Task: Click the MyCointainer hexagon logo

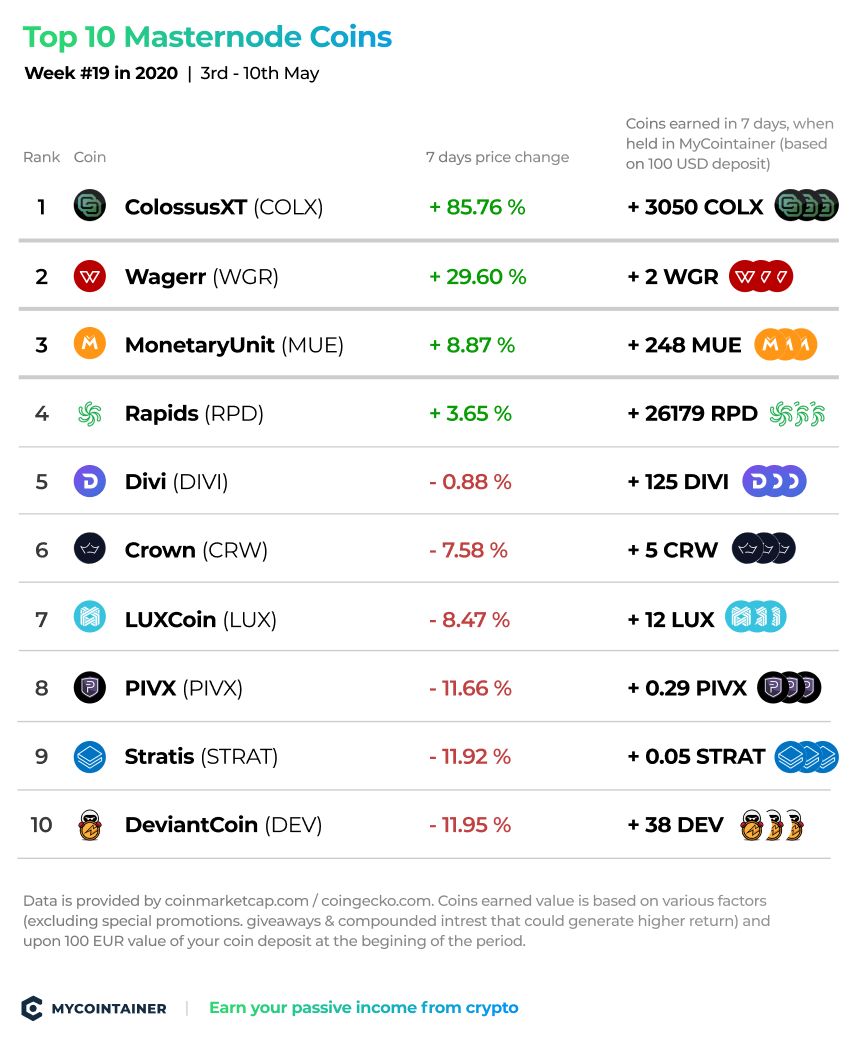Action: (x=32, y=1007)
